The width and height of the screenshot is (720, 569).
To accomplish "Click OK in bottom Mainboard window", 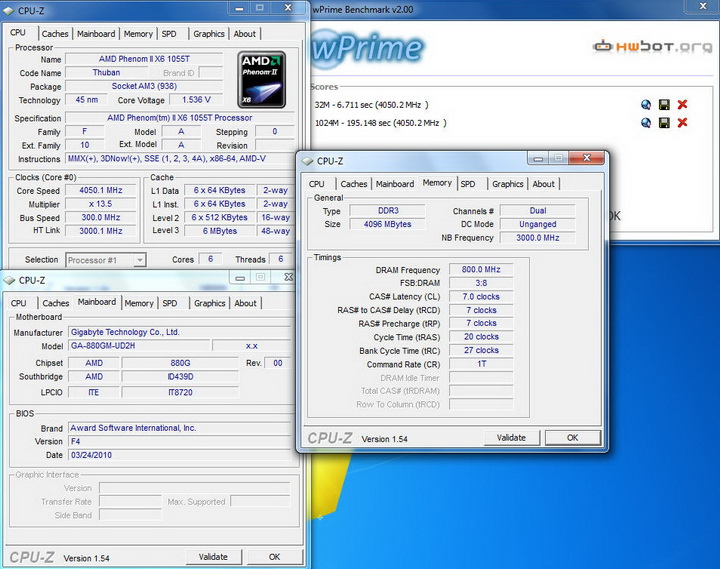I will 275,557.
